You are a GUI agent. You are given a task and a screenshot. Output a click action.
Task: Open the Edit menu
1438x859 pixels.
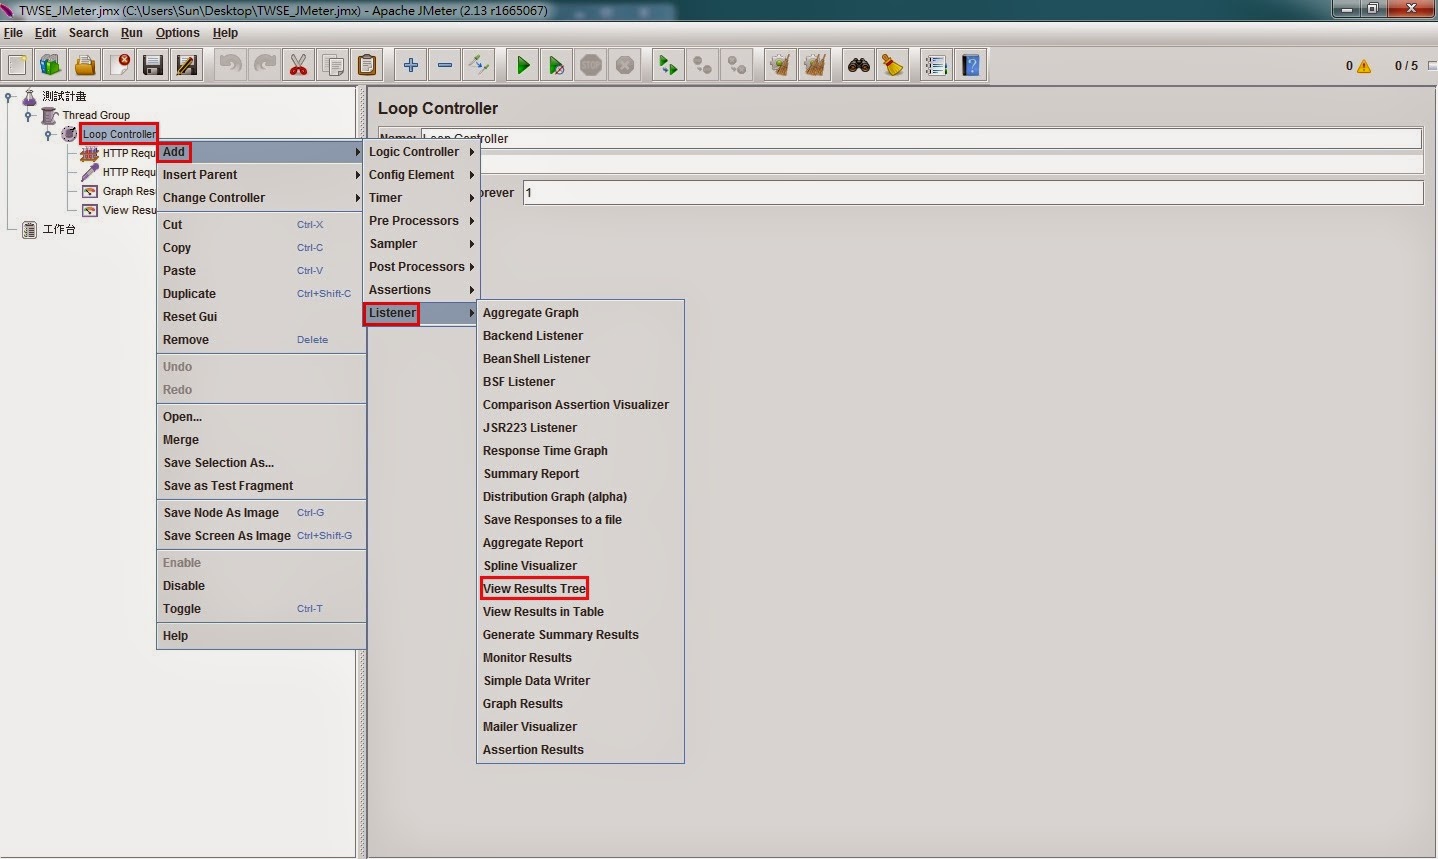(x=45, y=33)
